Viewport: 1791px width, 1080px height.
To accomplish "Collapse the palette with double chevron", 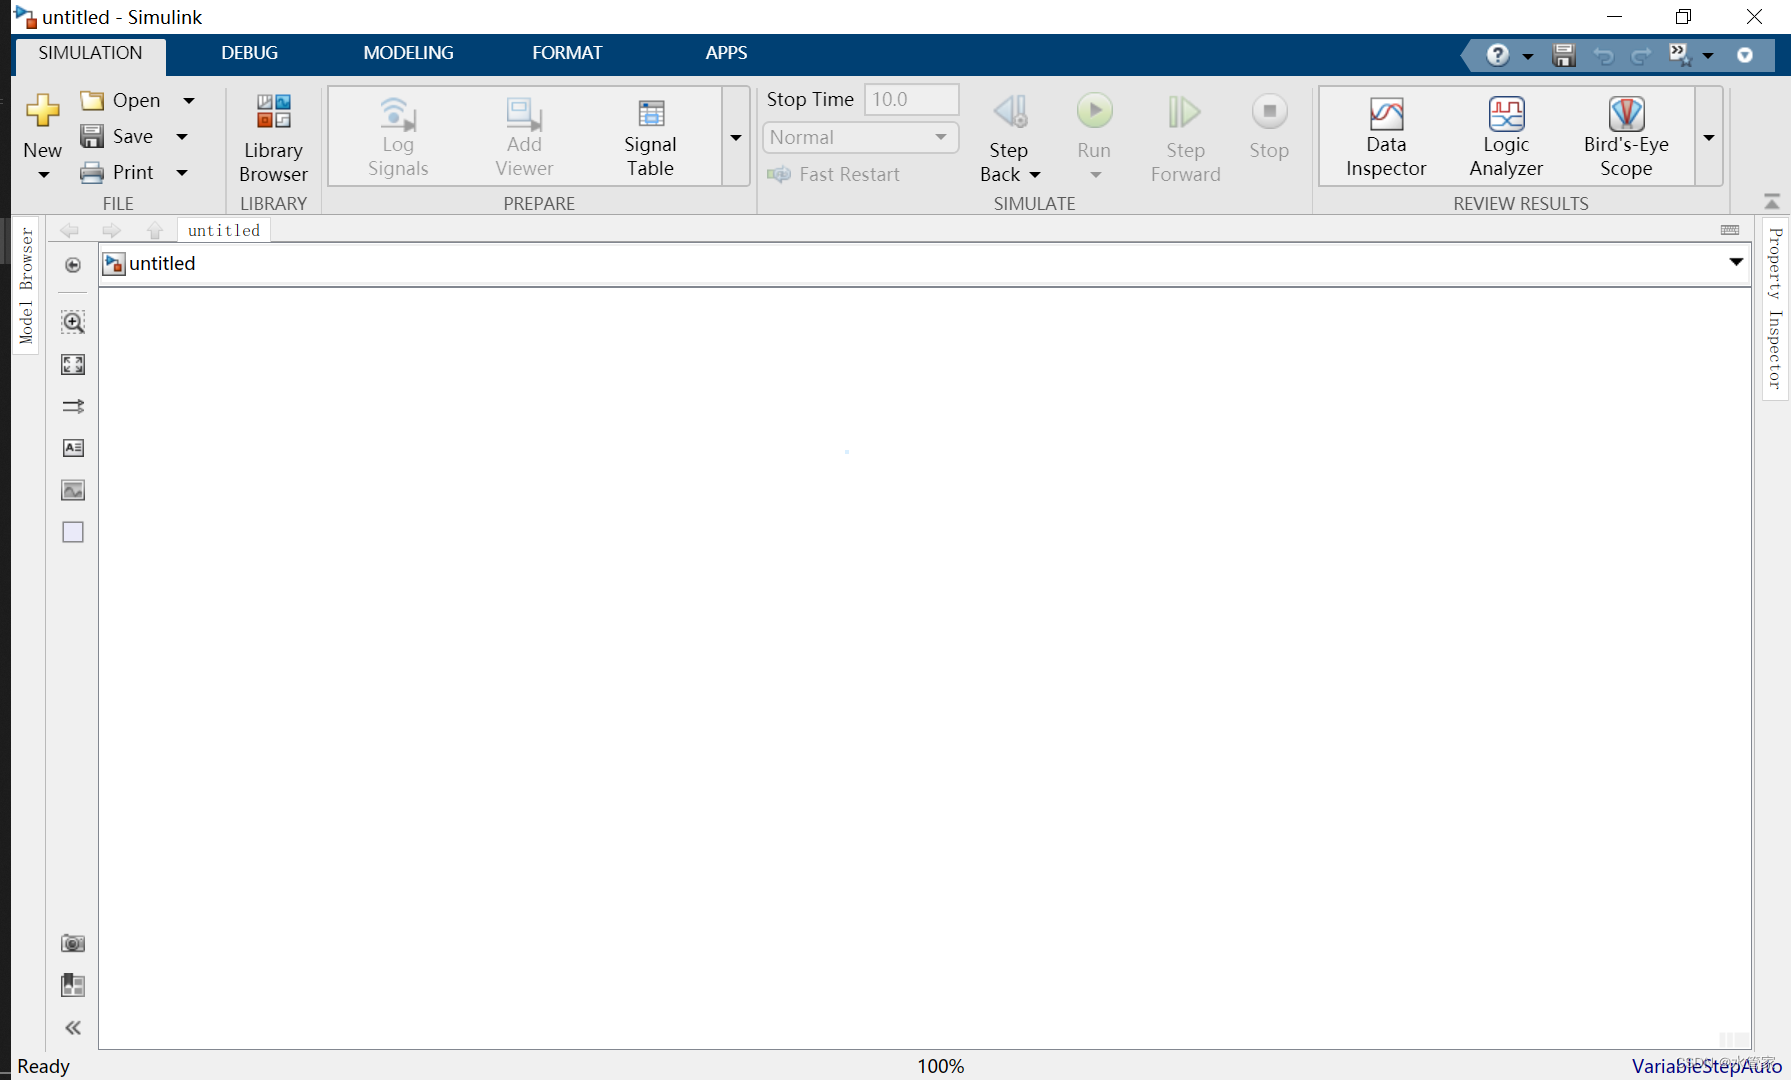I will pyautogui.click(x=73, y=1028).
